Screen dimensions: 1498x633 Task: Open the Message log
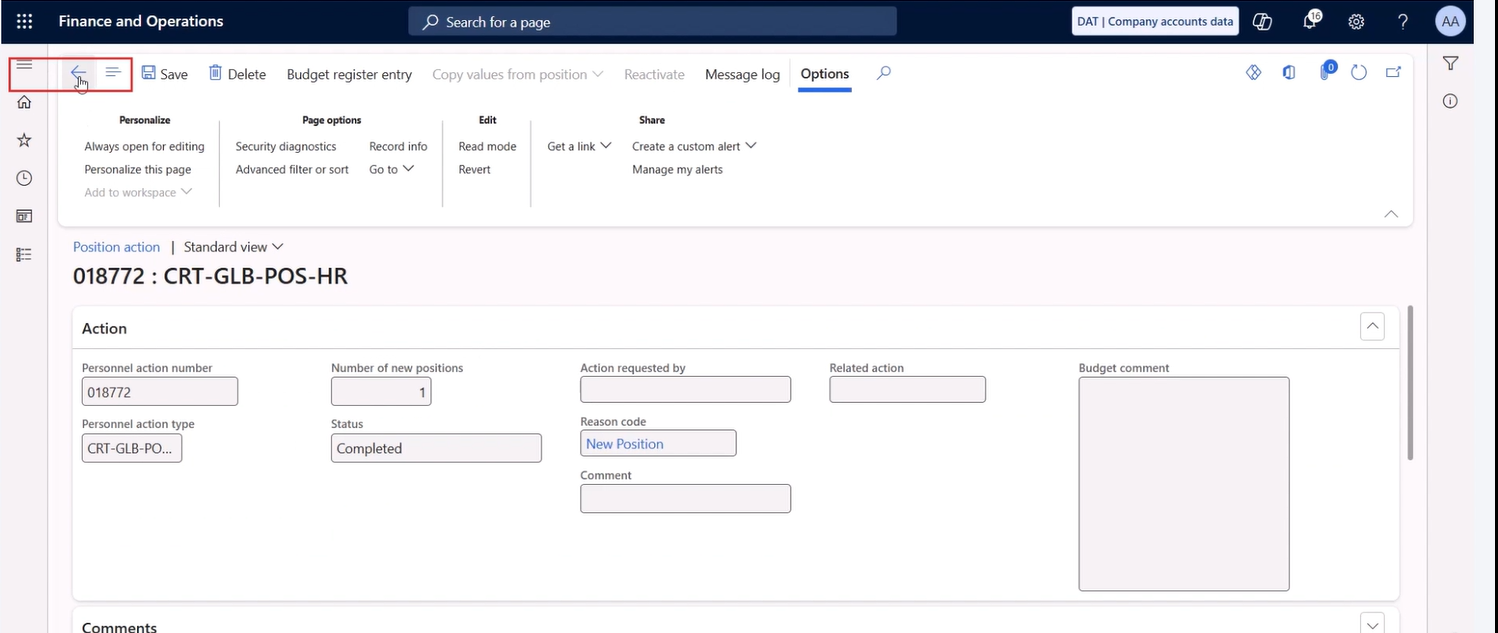click(742, 74)
